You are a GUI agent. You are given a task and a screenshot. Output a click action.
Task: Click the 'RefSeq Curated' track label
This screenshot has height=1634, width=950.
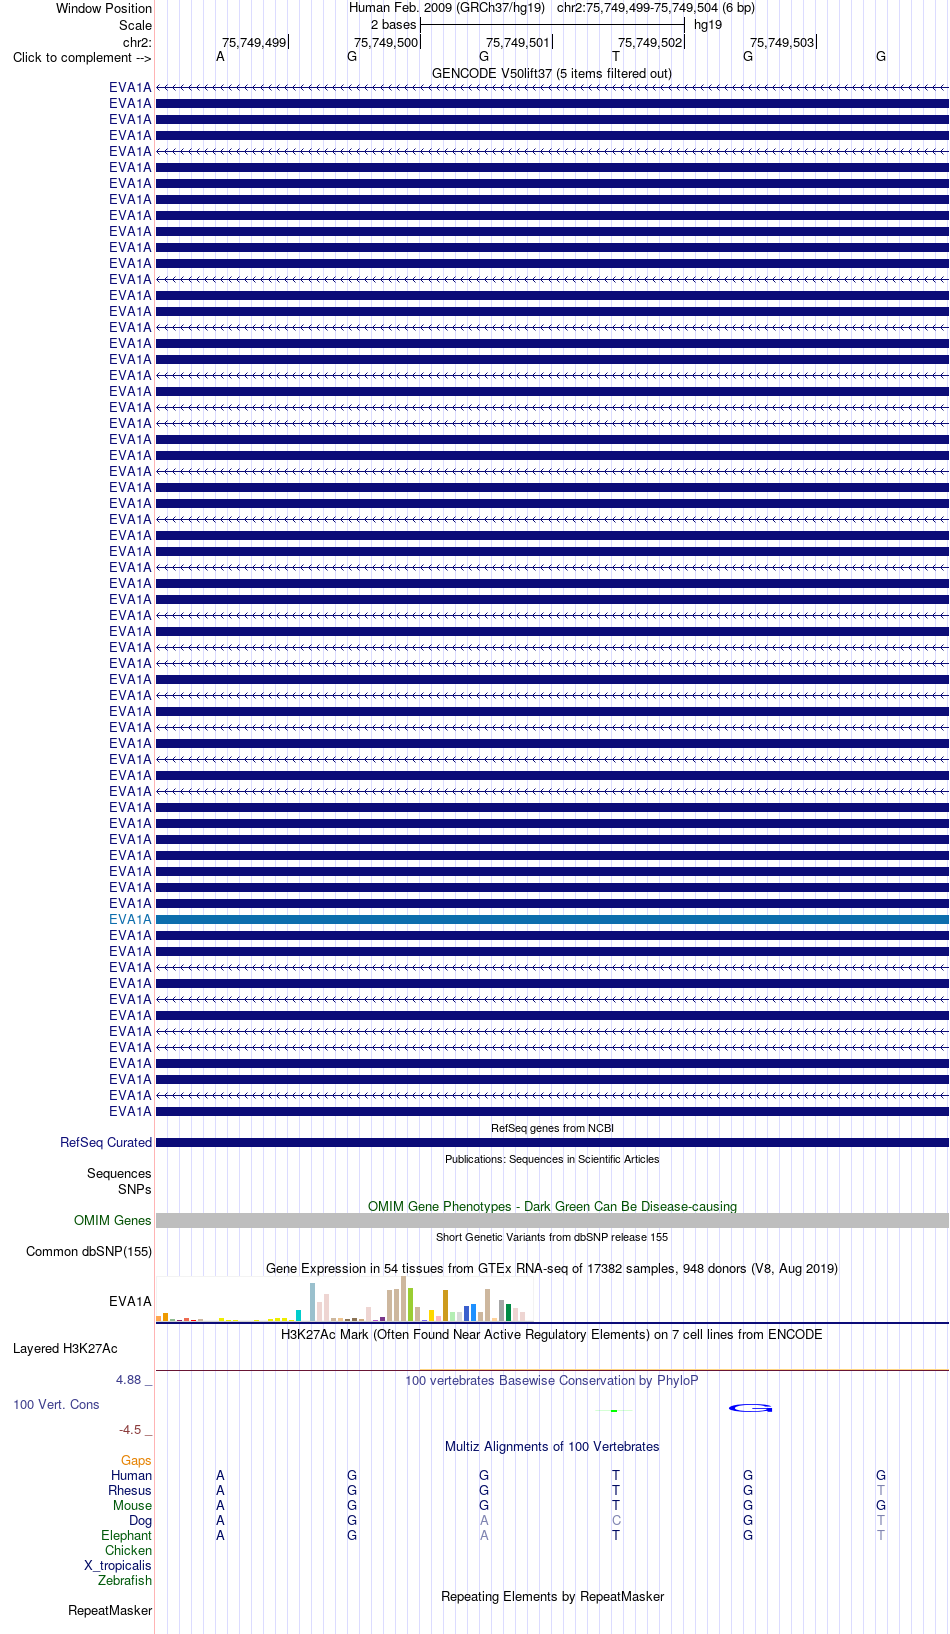106,1142
